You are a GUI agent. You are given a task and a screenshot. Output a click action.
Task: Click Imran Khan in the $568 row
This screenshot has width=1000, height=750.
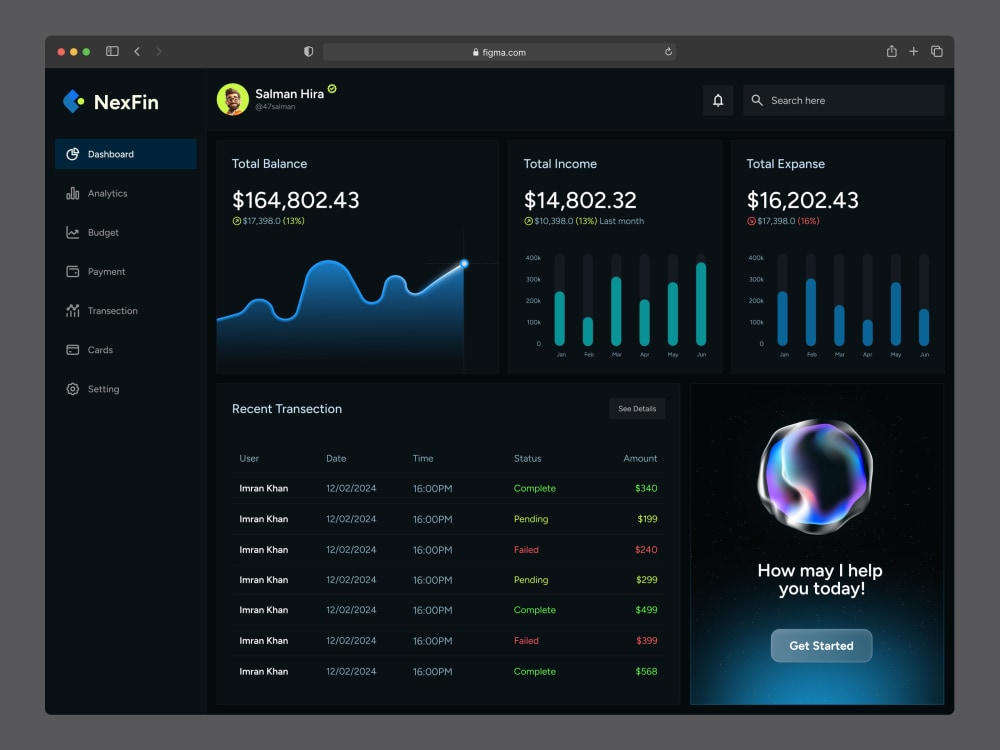coord(263,672)
